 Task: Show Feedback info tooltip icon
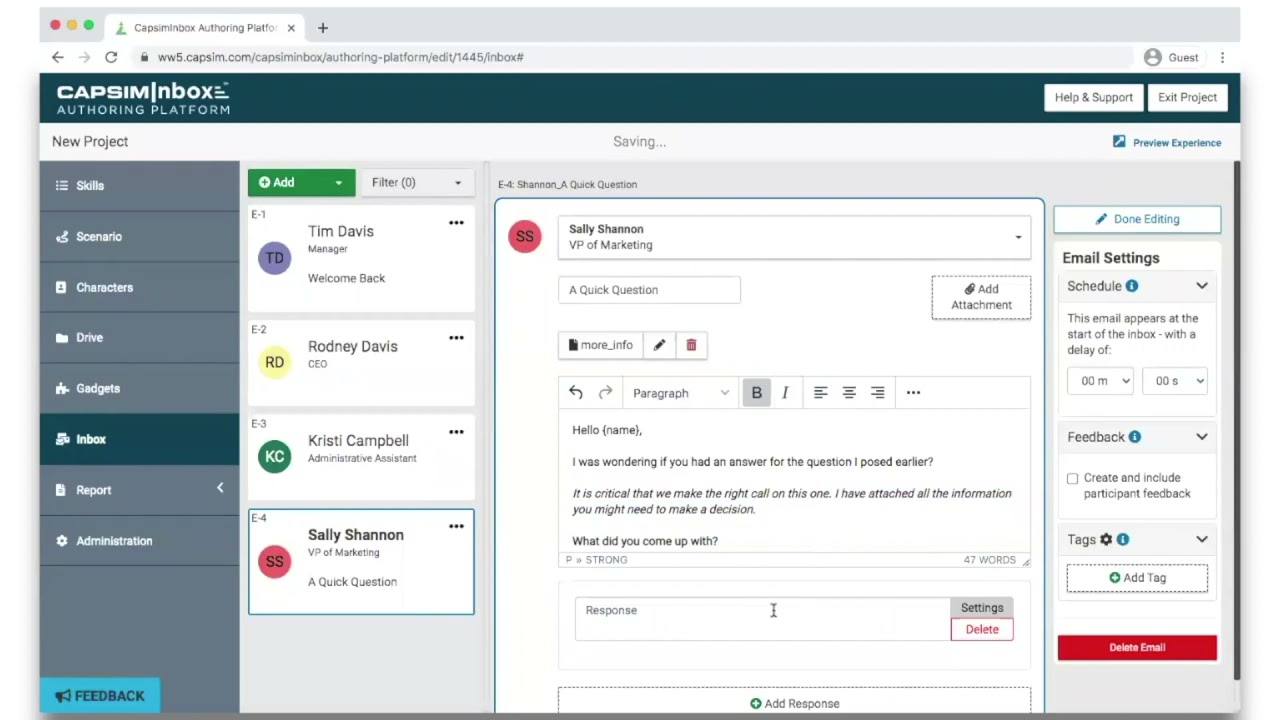click(1135, 437)
